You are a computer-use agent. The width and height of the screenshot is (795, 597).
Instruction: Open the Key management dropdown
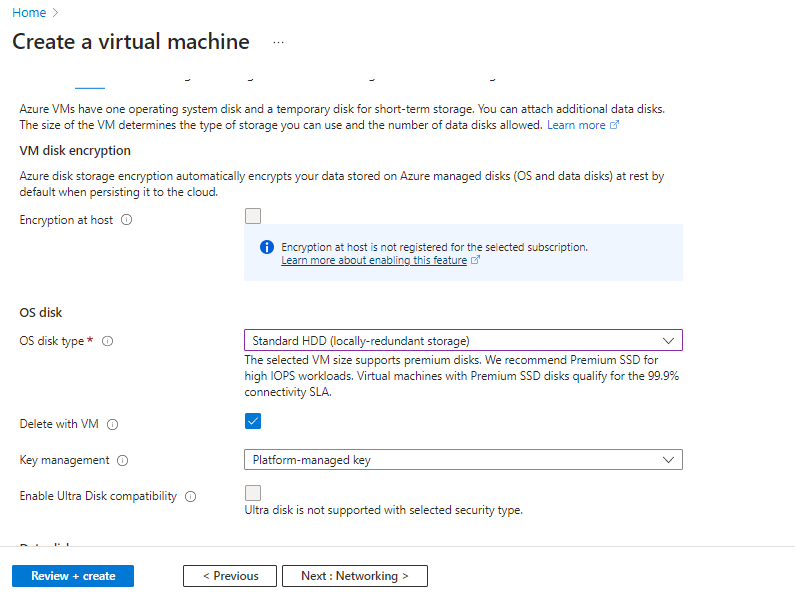click(463, 460)
